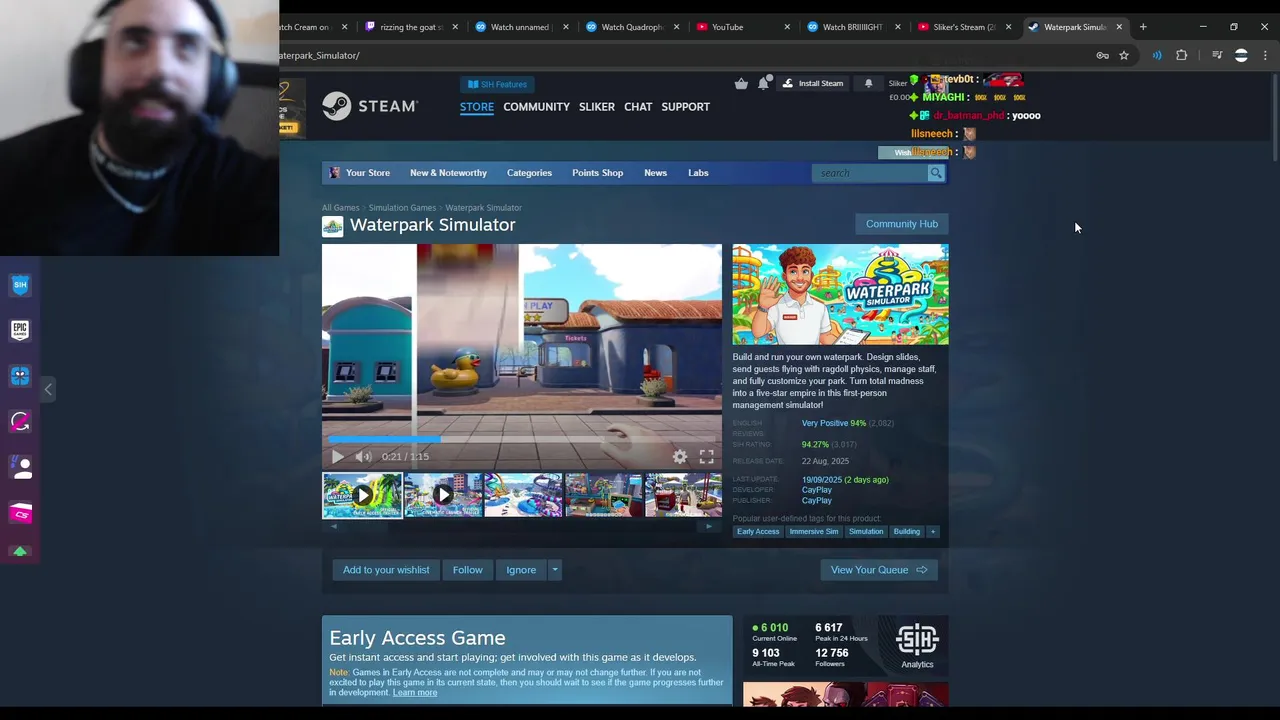
Task: Open the Your Store menu
Action: [x=360, y=173]
